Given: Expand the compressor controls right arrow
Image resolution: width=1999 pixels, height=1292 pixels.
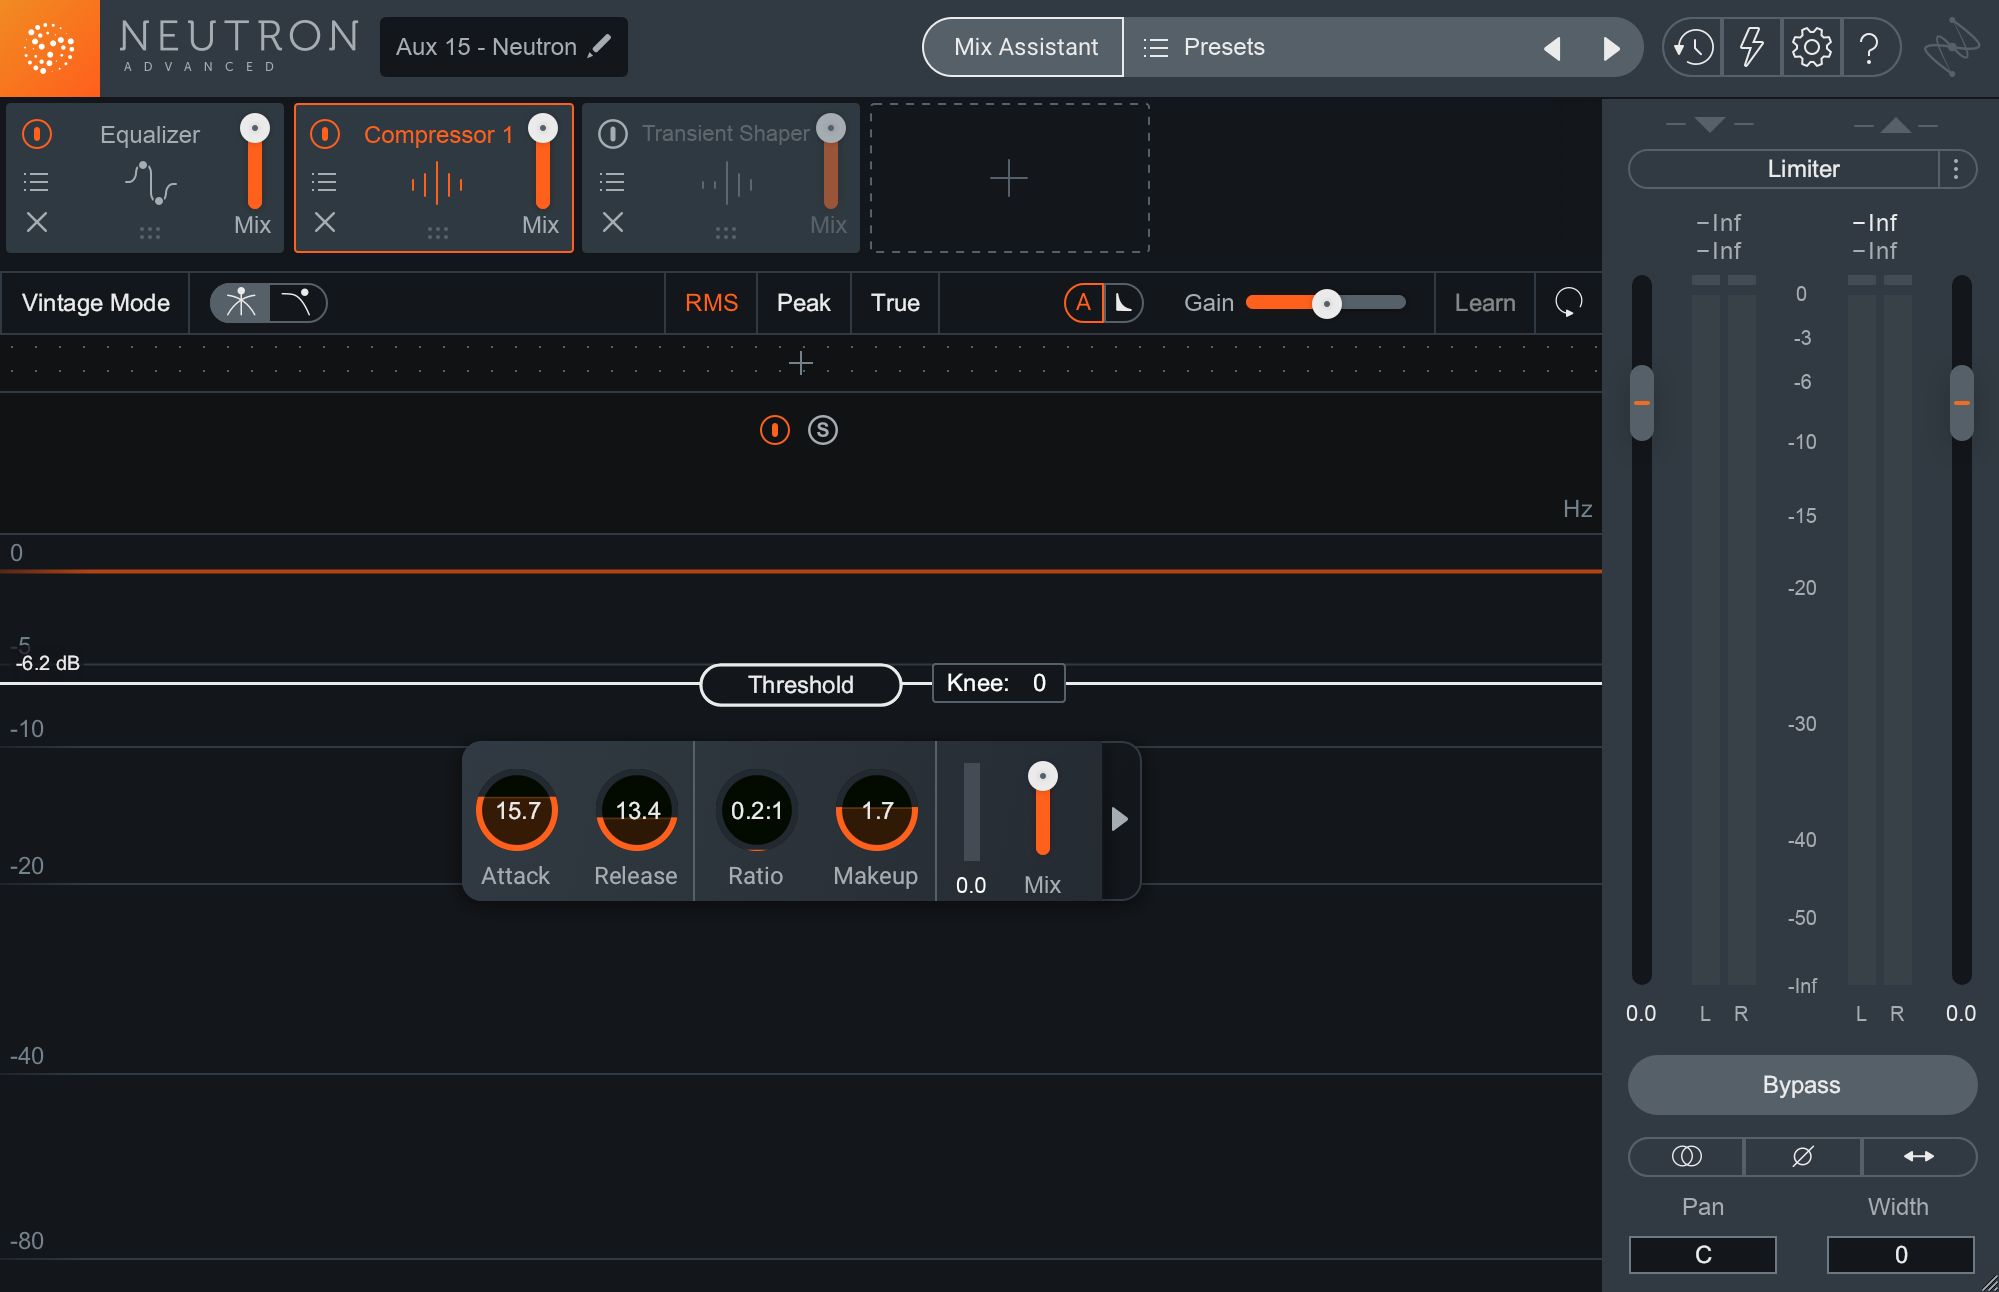Looking at the screenshot, I should (1120, 820).
